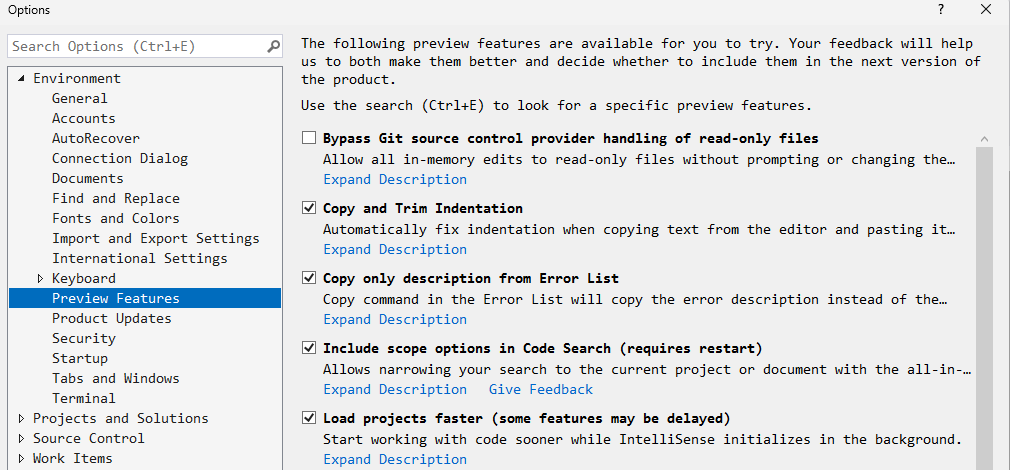Go to Product Updates page
The height and width of the screenshot is (470, 1010).
tap(112, 318)
